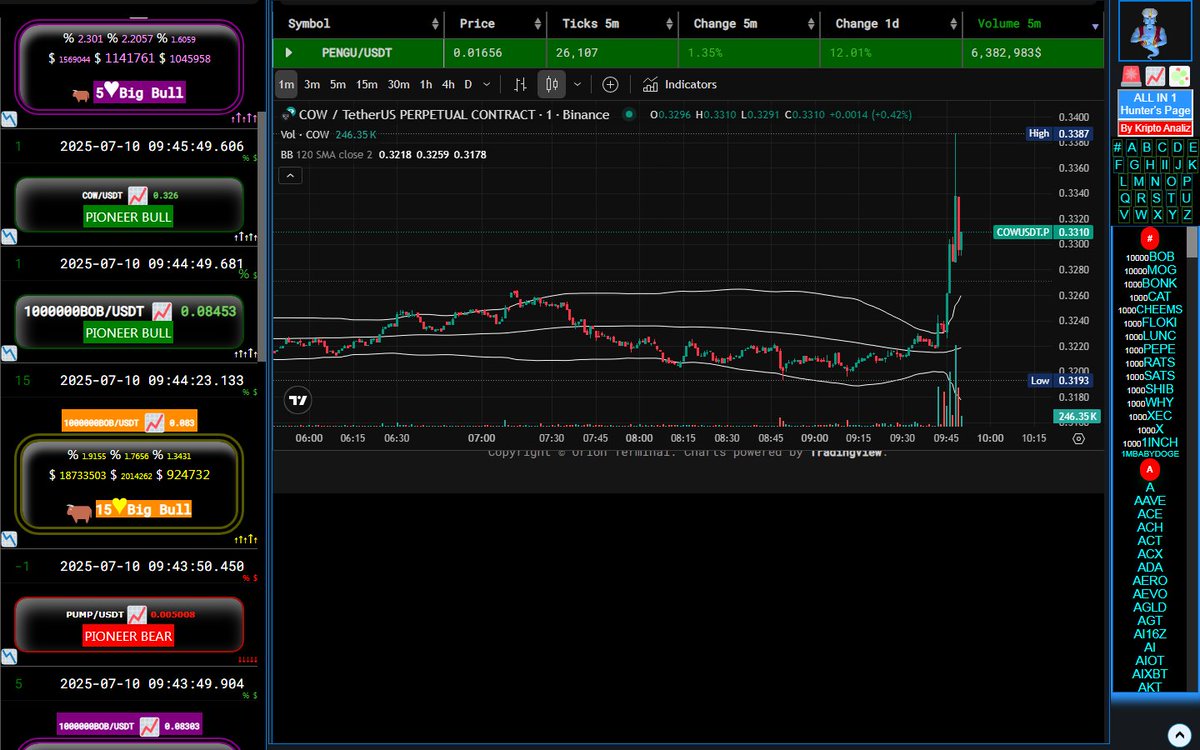This screenshot has width=1200, height=750.
Task: Select the 1h timeframe
Action: coord(426,84)
